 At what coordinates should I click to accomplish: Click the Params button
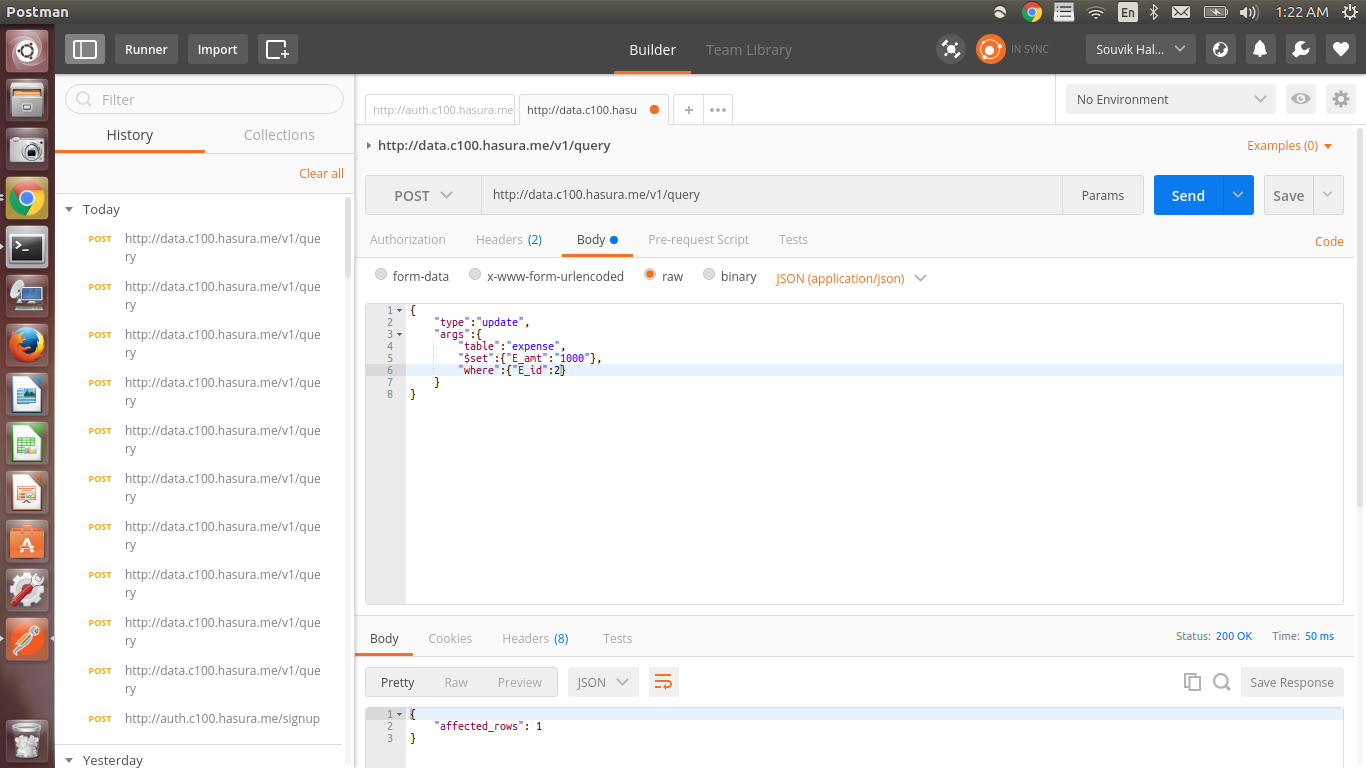coord(1102,195)
